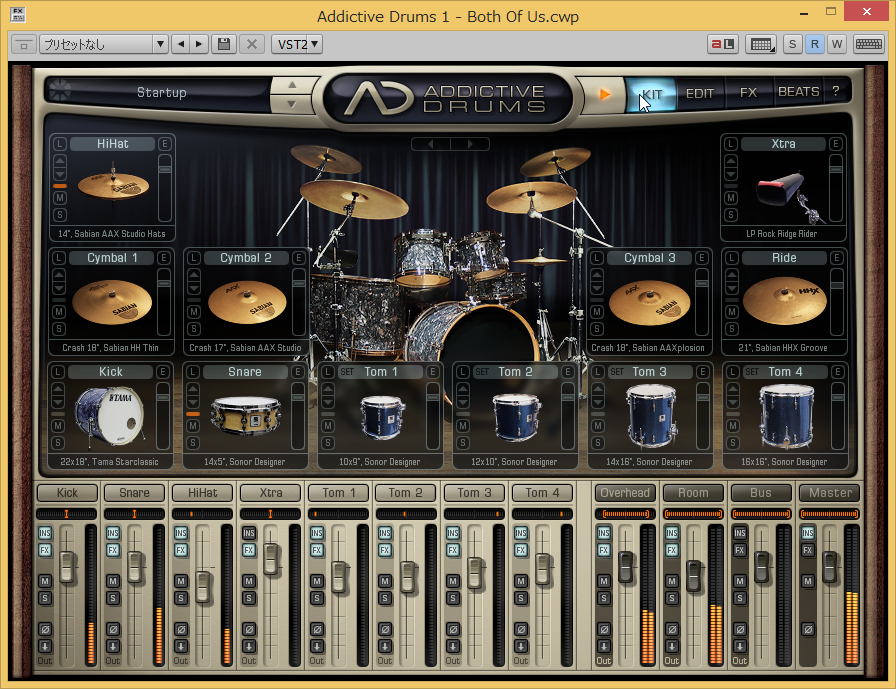Open Kick channel FX button
Viewport: 896px width, 689px height.
[45, 550]
